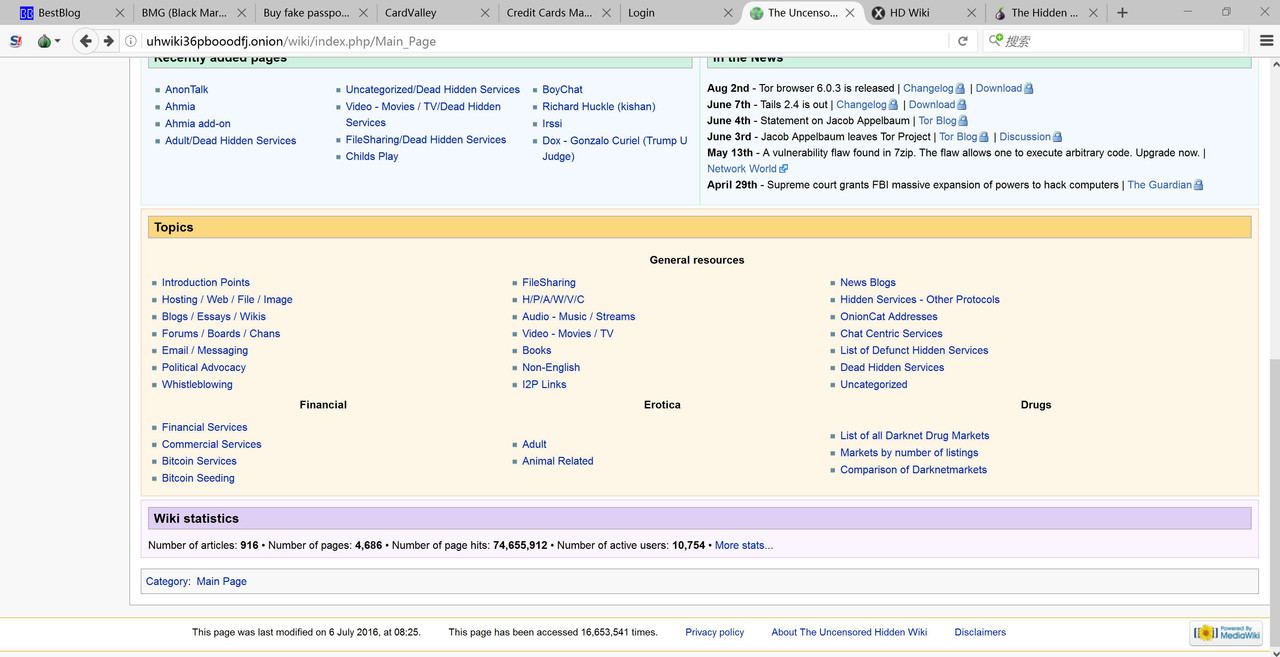Open the Introduction Points link

click(x=206, y=283)
